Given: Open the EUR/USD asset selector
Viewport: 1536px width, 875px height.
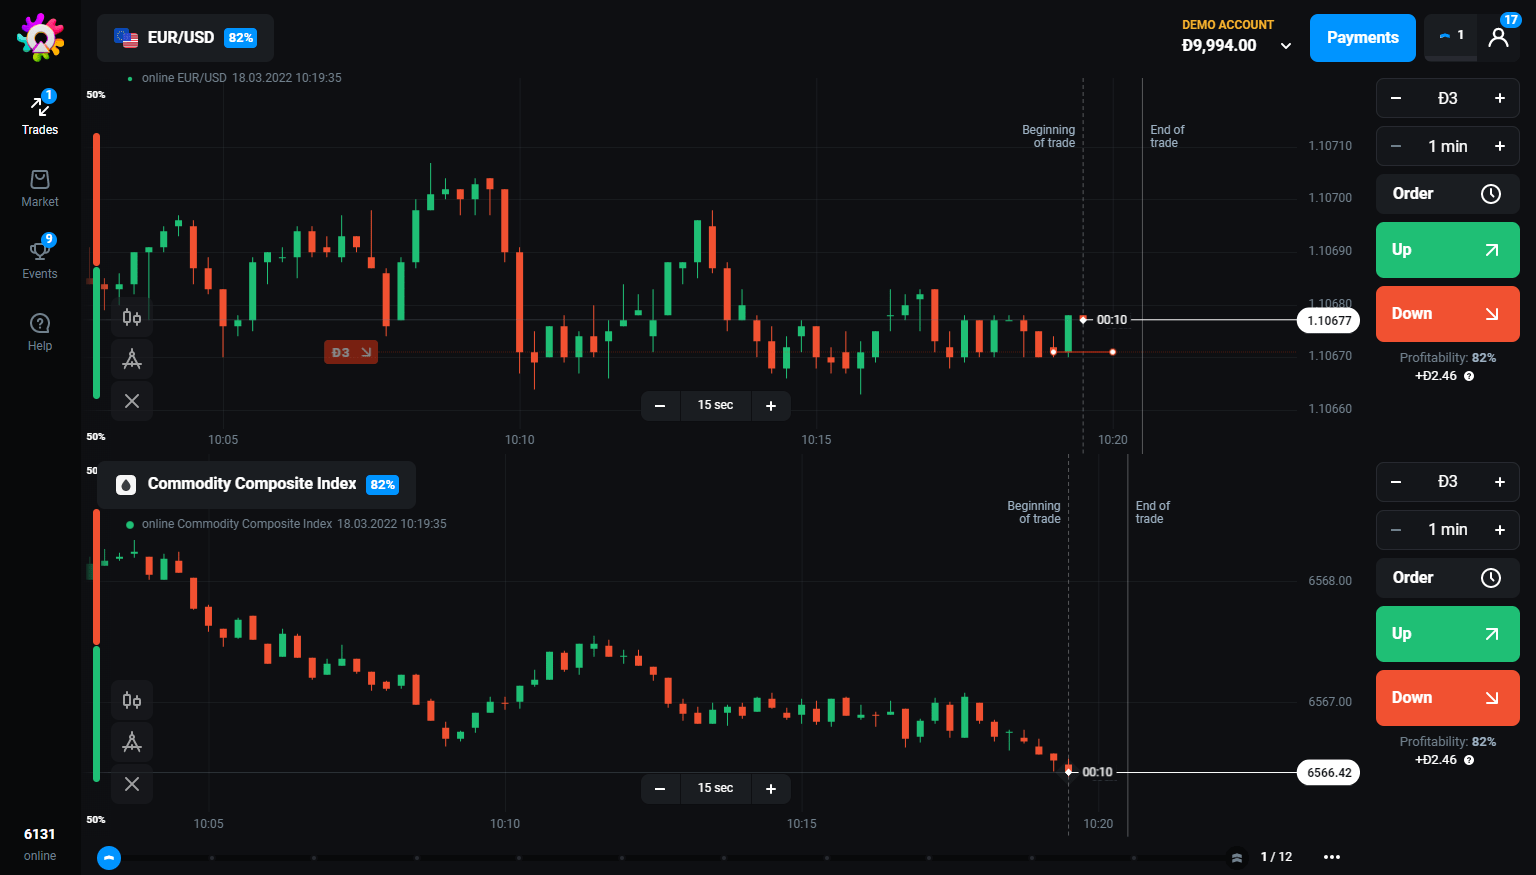Looking at the screenshot, I should point(185,38).
